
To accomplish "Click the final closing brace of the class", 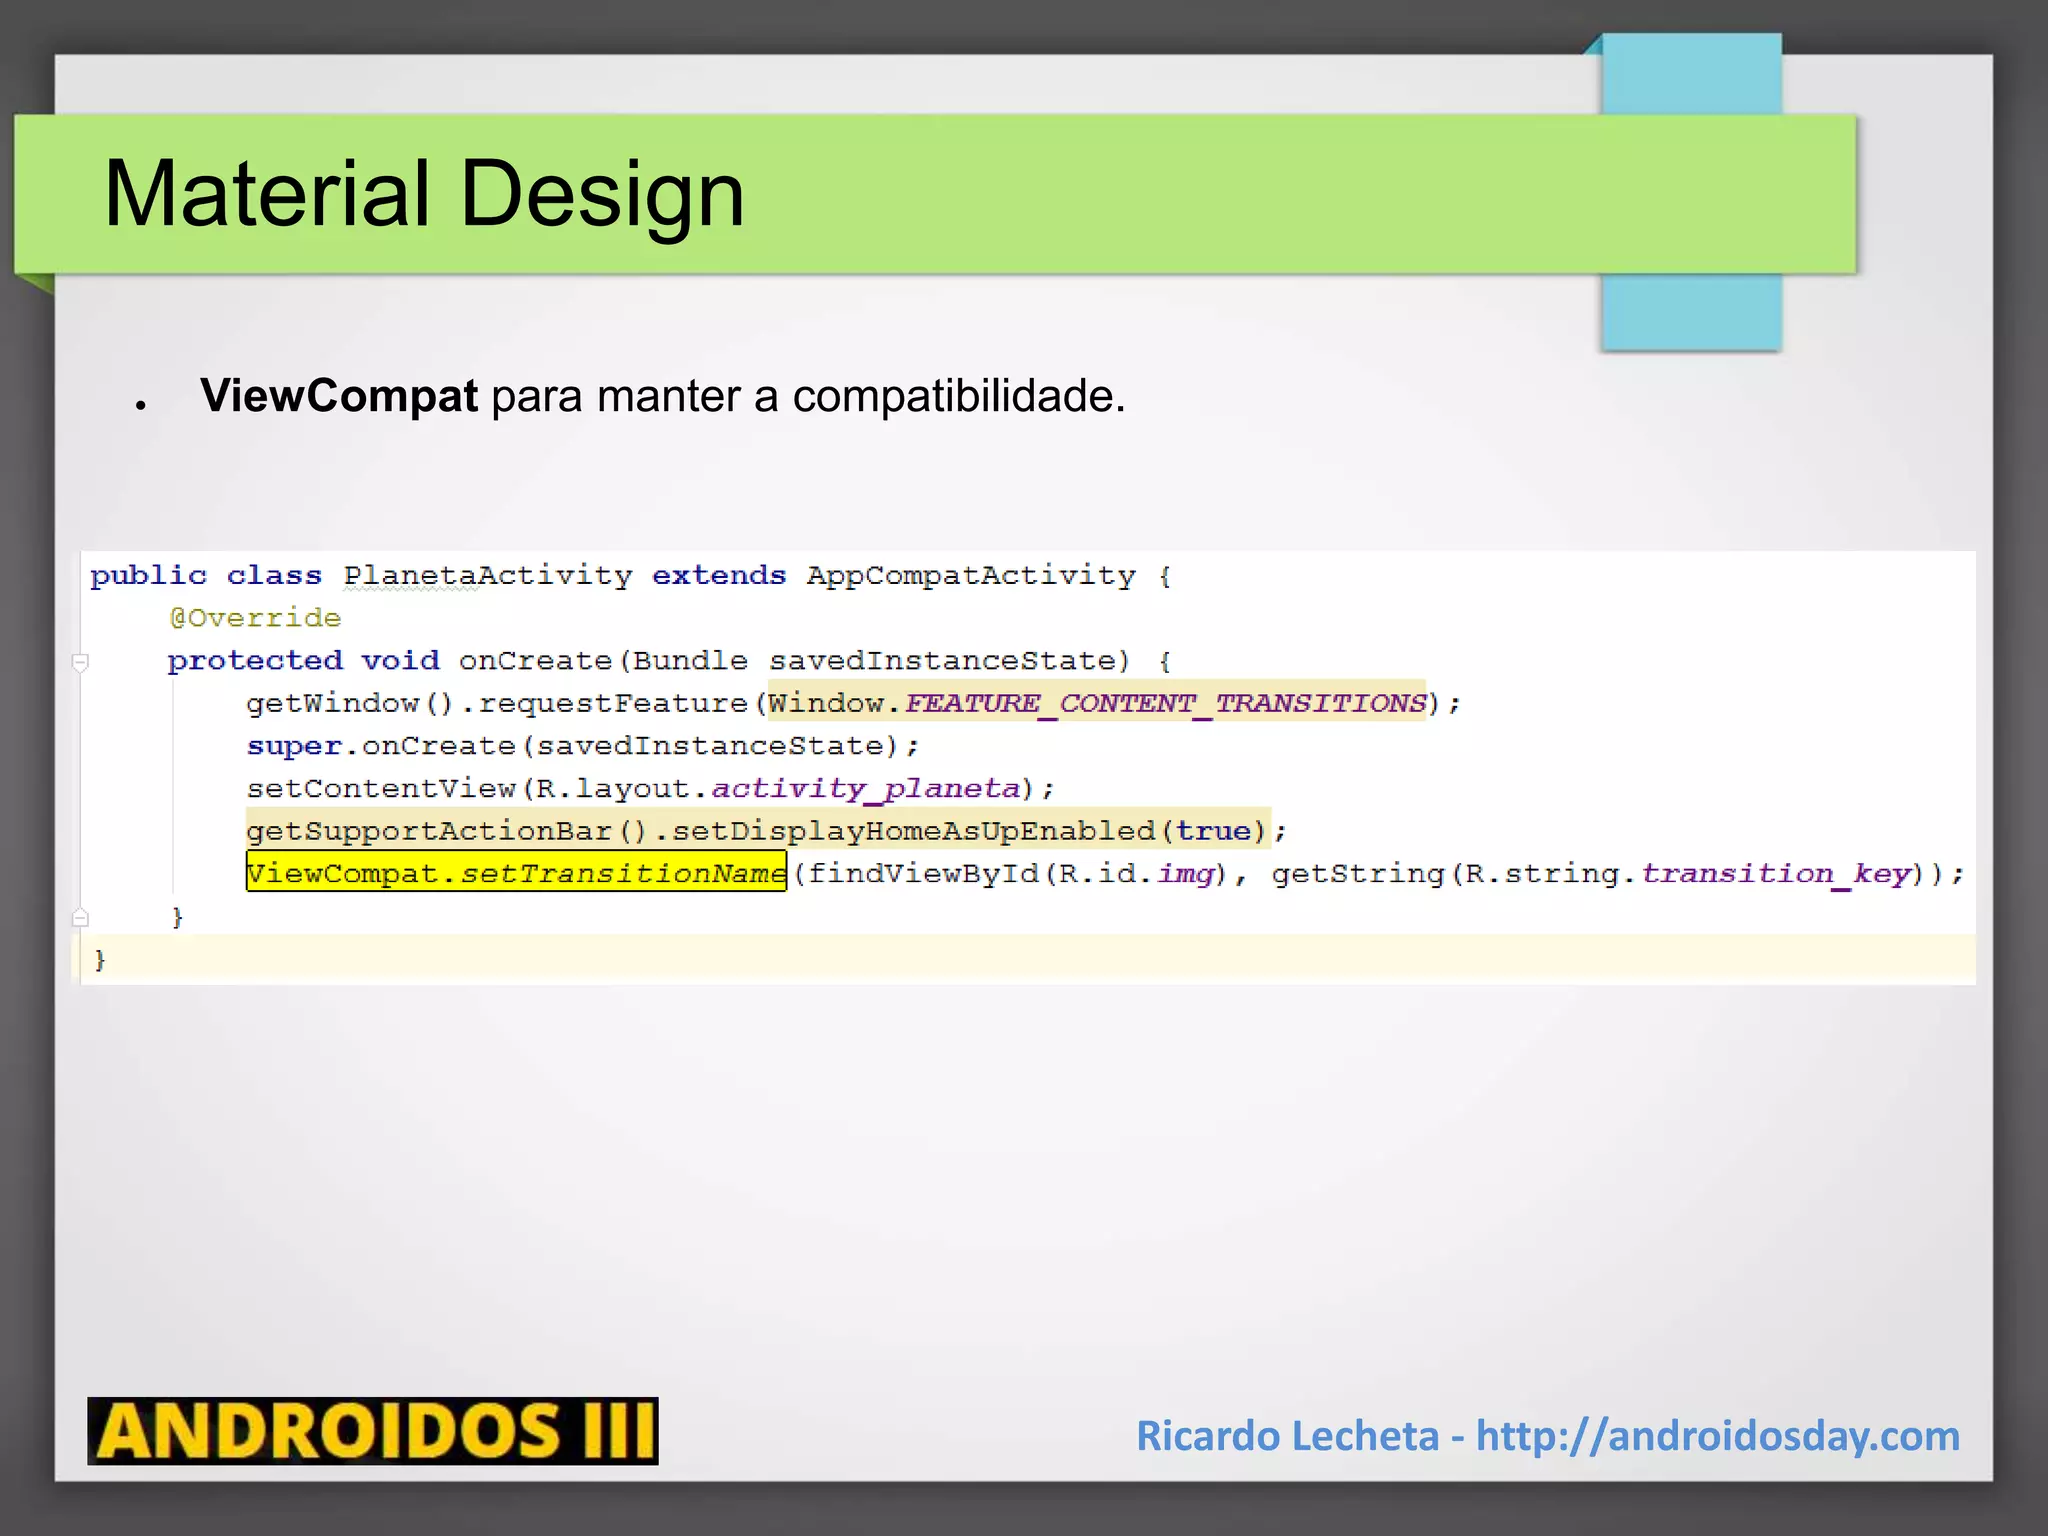I will (x=99, y=960).
